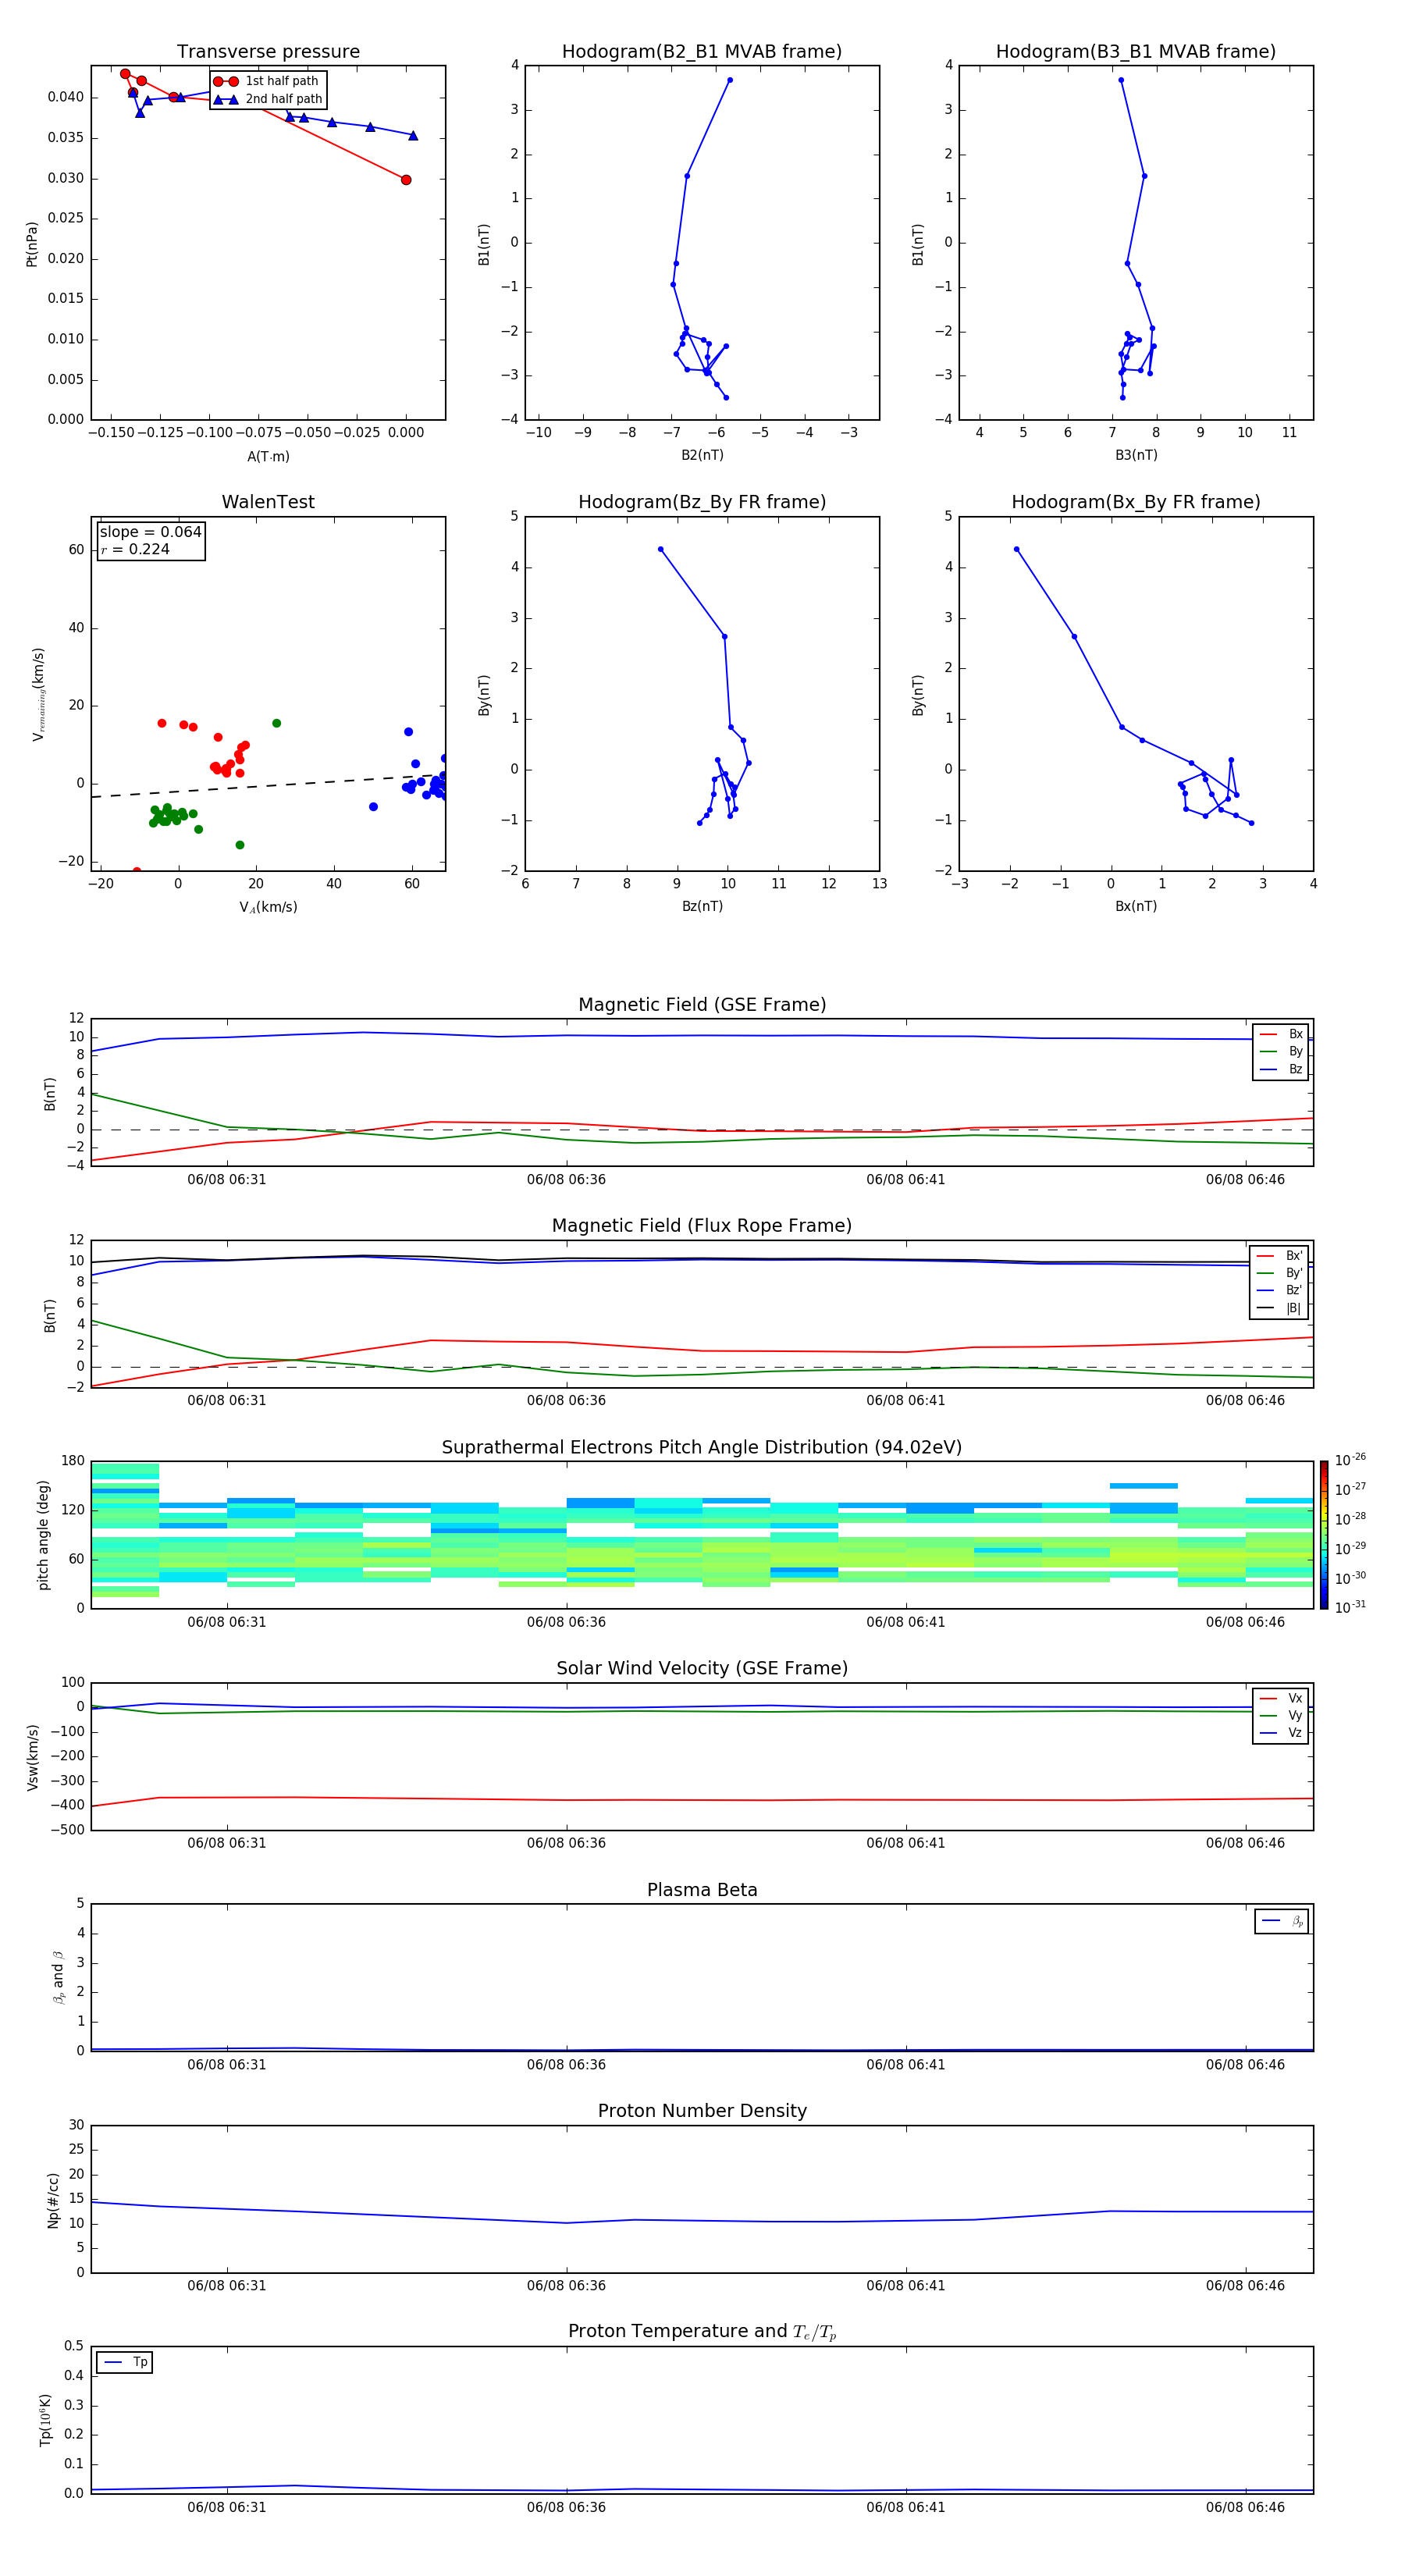Image resolution: width=1405 pixels, height=2576 pixels.
Task: Click the Bx legend entry in GSE plot
Action: point(1281,1034)
